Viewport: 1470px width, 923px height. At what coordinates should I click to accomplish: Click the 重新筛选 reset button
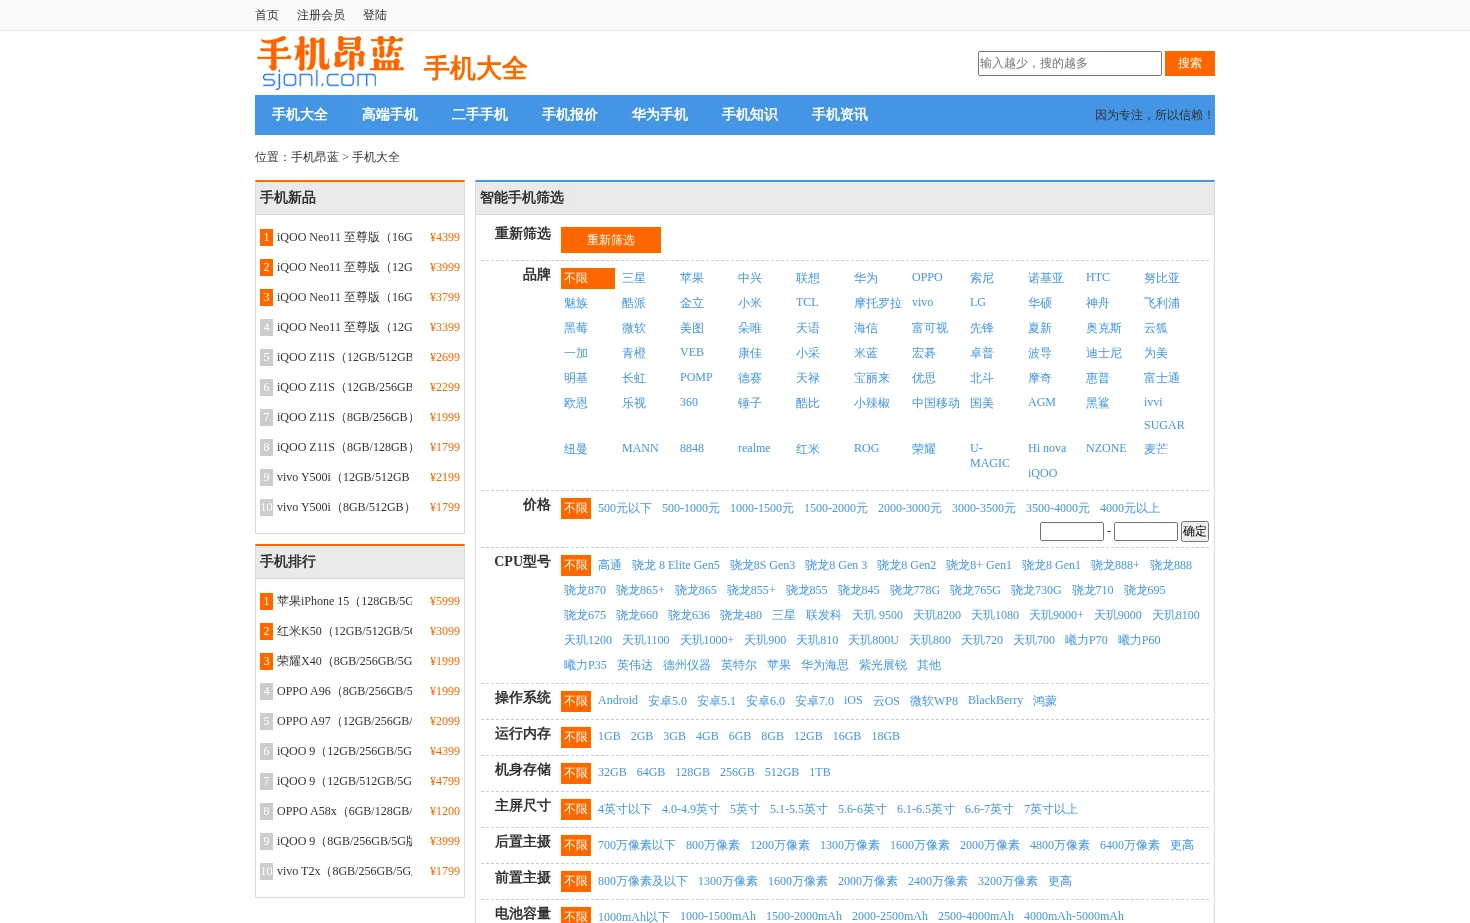click(611, 240)
